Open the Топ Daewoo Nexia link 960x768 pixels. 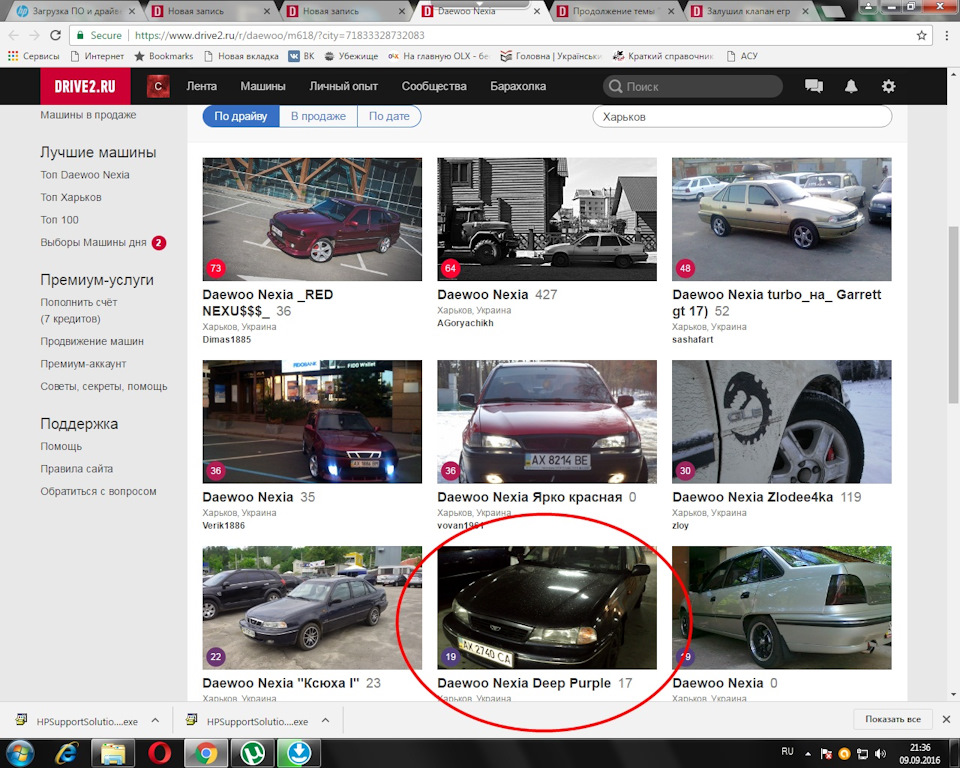(85, 175)
